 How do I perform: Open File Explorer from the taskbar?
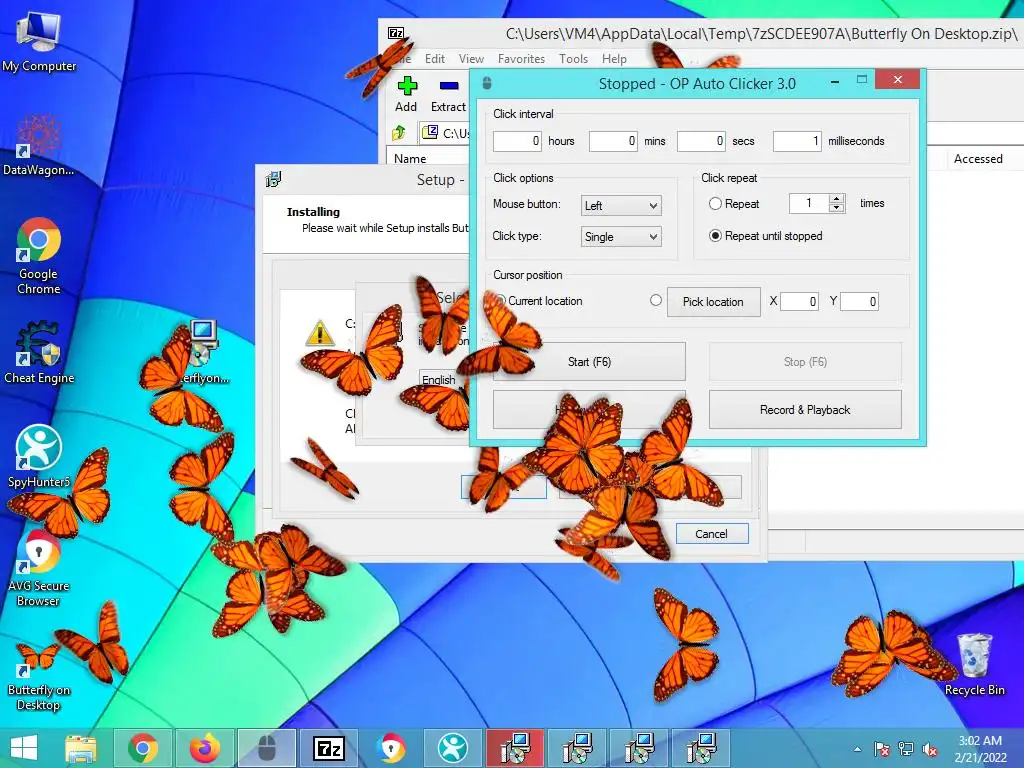coord(81,748)
